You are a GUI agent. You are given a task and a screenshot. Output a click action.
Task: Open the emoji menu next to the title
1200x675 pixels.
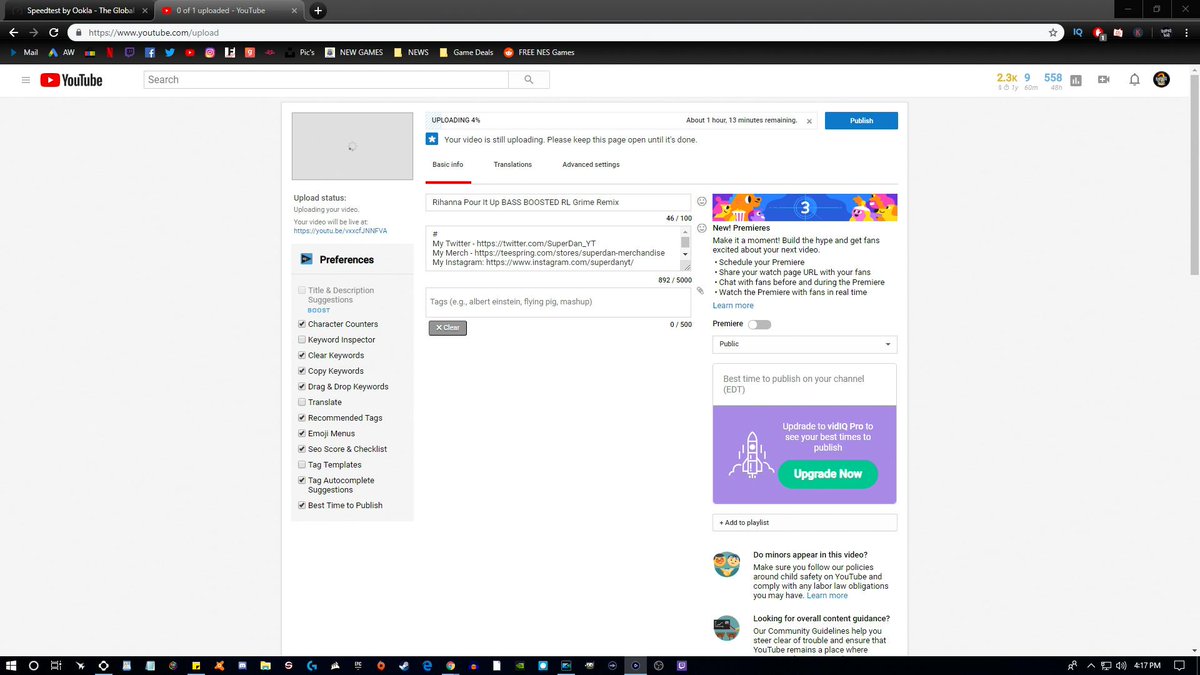701,202
